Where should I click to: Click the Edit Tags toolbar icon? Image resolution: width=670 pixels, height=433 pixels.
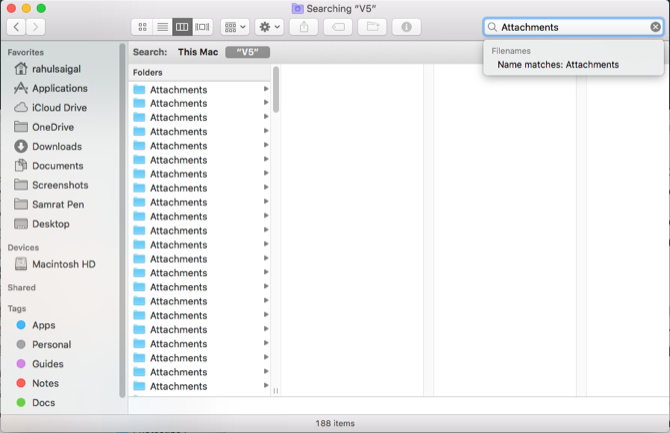coord(338,27)
